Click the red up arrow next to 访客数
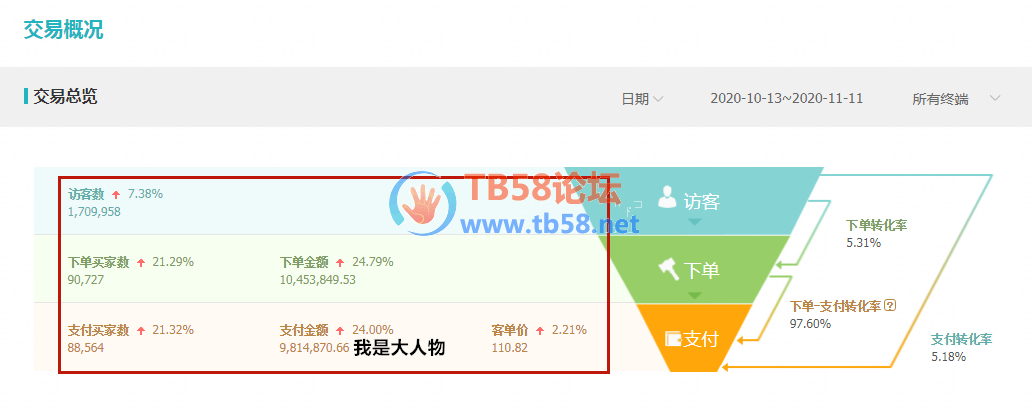This screenshot has height=408, width=1032. (116, 194)
